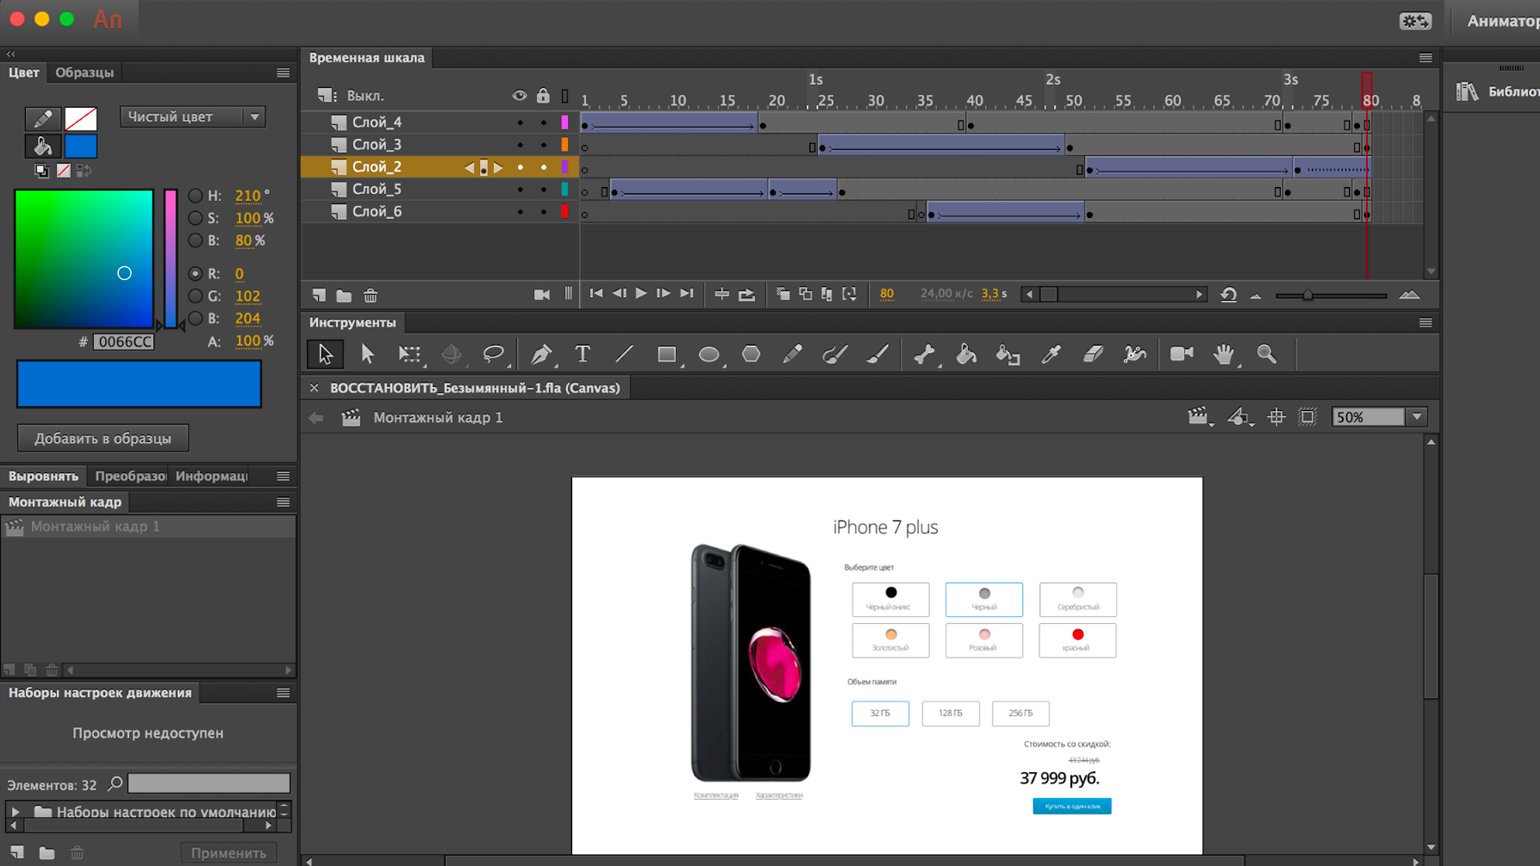This screenshot has height=866, width=1540.
Task: Show or hide all layers eye icon
Action: [519, 96]
